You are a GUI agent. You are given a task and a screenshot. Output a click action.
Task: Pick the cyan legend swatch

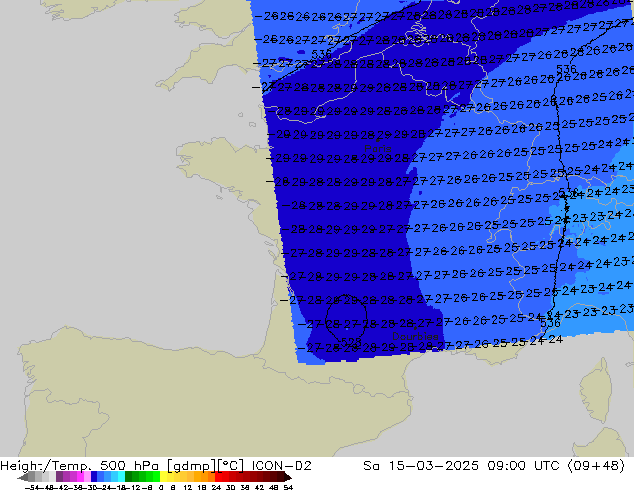click(x=121, y=477)
